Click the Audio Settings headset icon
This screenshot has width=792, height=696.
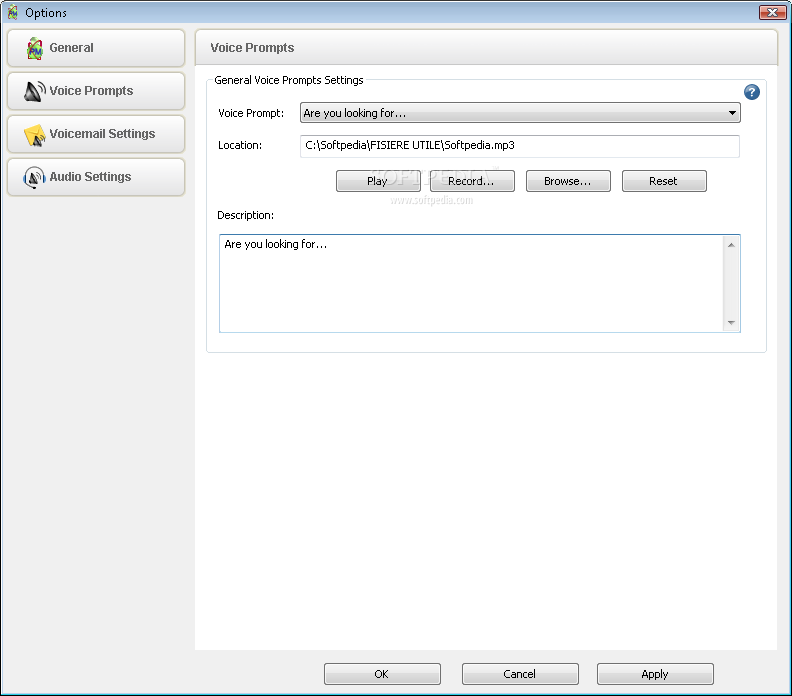pos(34,177)
